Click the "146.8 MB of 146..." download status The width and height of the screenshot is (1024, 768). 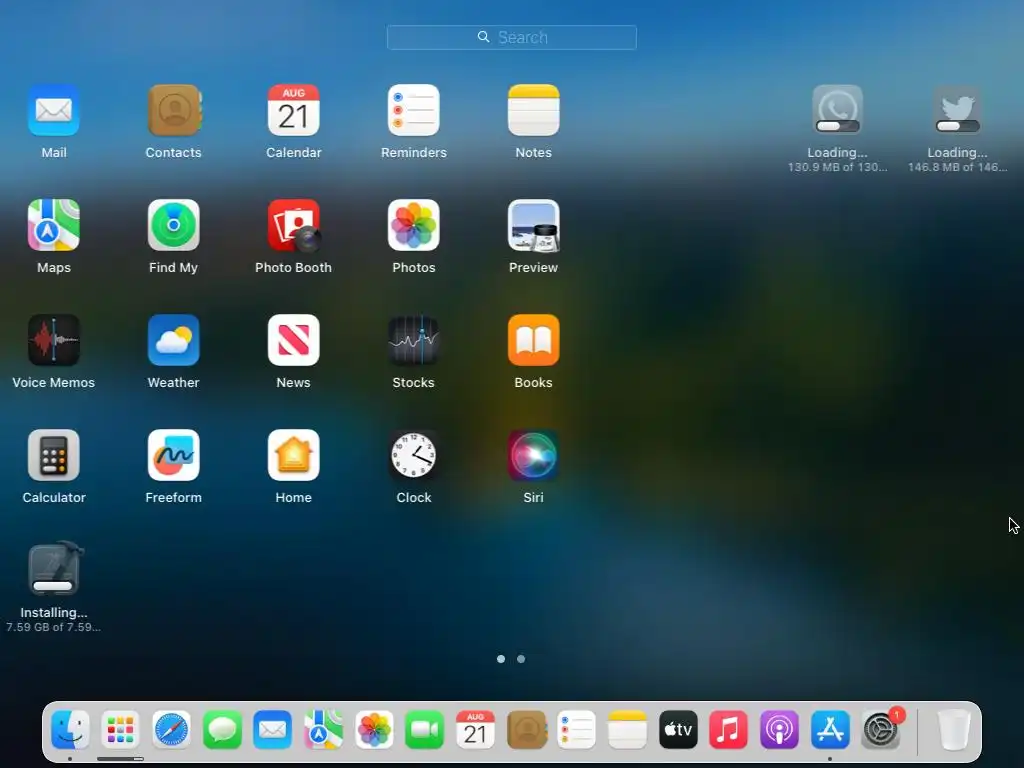click(957, 167)
